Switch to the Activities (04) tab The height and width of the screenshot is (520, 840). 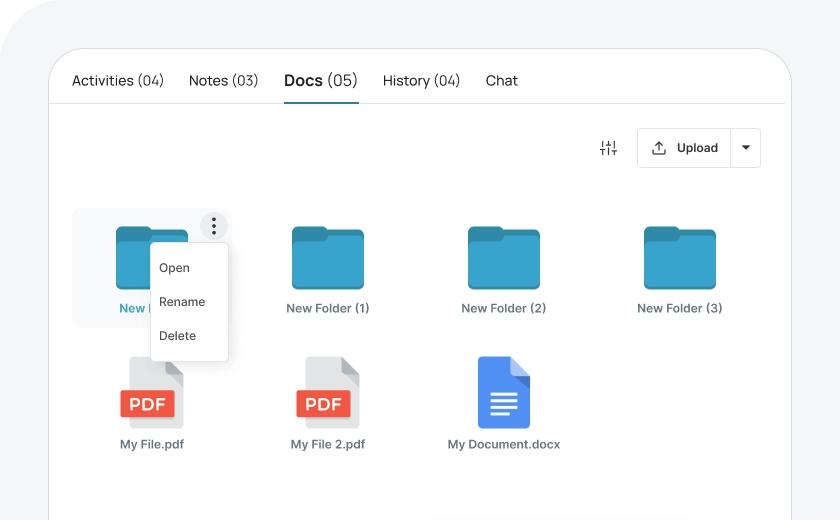coord(118,81)
